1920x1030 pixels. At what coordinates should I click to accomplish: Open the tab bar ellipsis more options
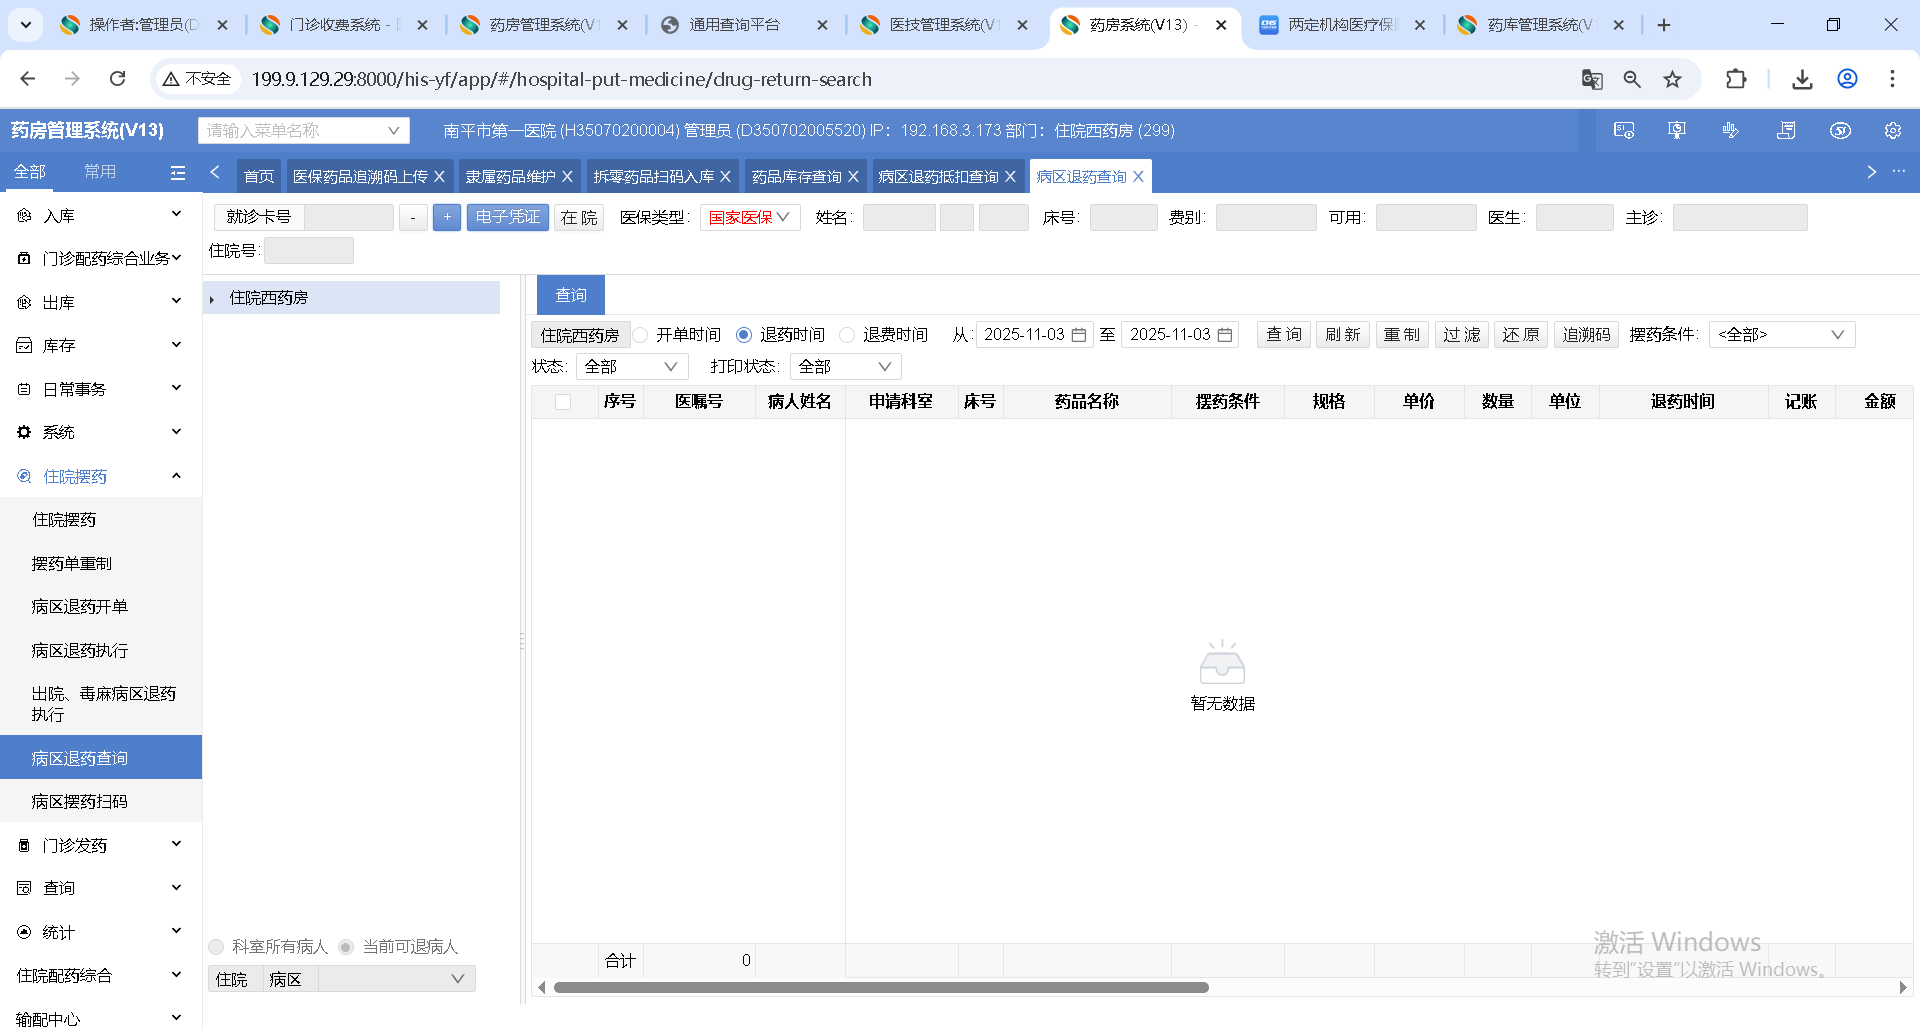(x=1899, y=172)
